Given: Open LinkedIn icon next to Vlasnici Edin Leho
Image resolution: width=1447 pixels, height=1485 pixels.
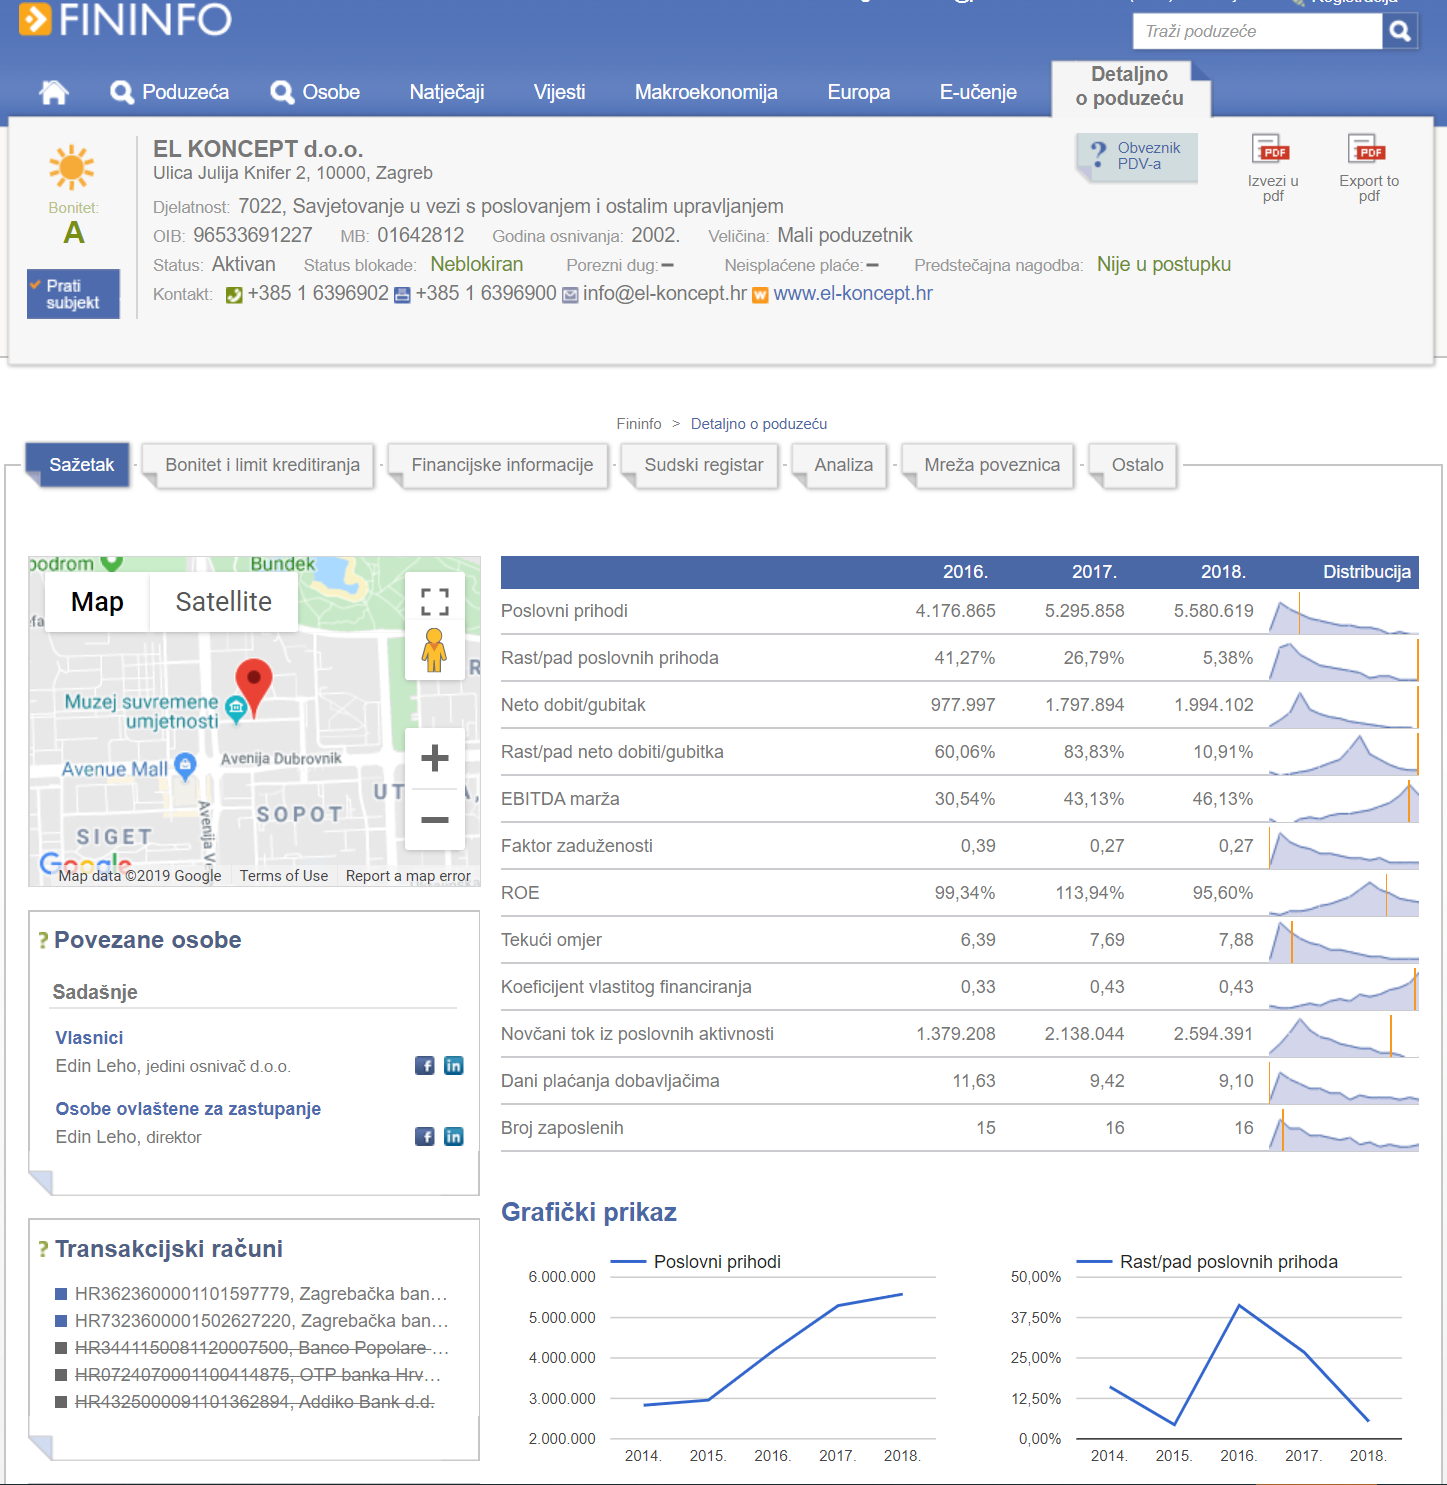Looking at the screenshot, I should (x=454, y=1066).
